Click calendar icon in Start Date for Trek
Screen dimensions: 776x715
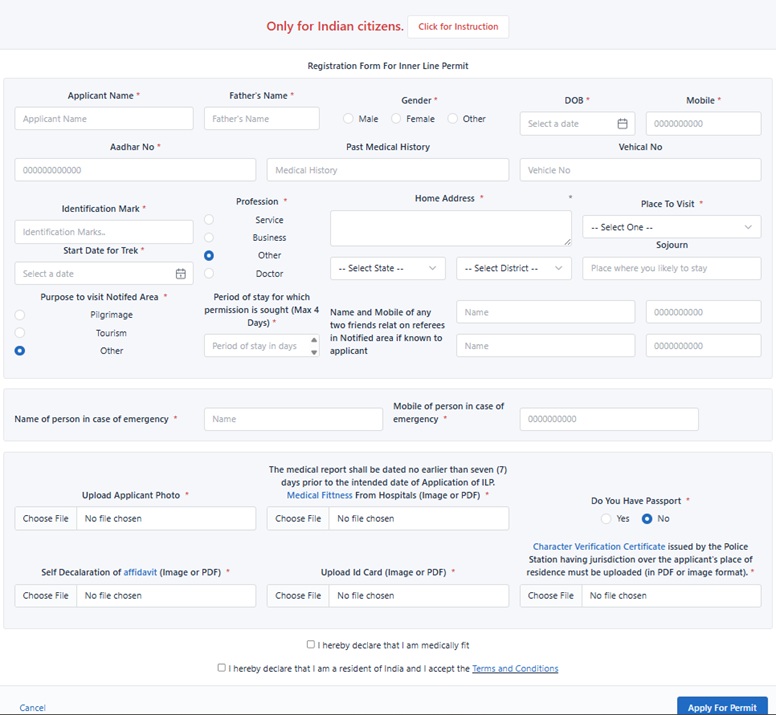pyautogui.click(x=180, y=274)
